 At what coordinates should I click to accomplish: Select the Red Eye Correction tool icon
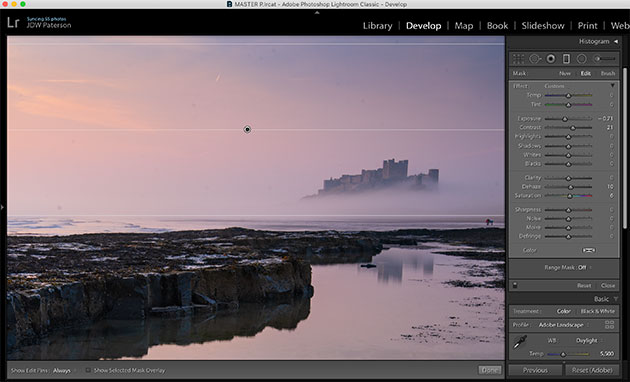click(551, 59)
